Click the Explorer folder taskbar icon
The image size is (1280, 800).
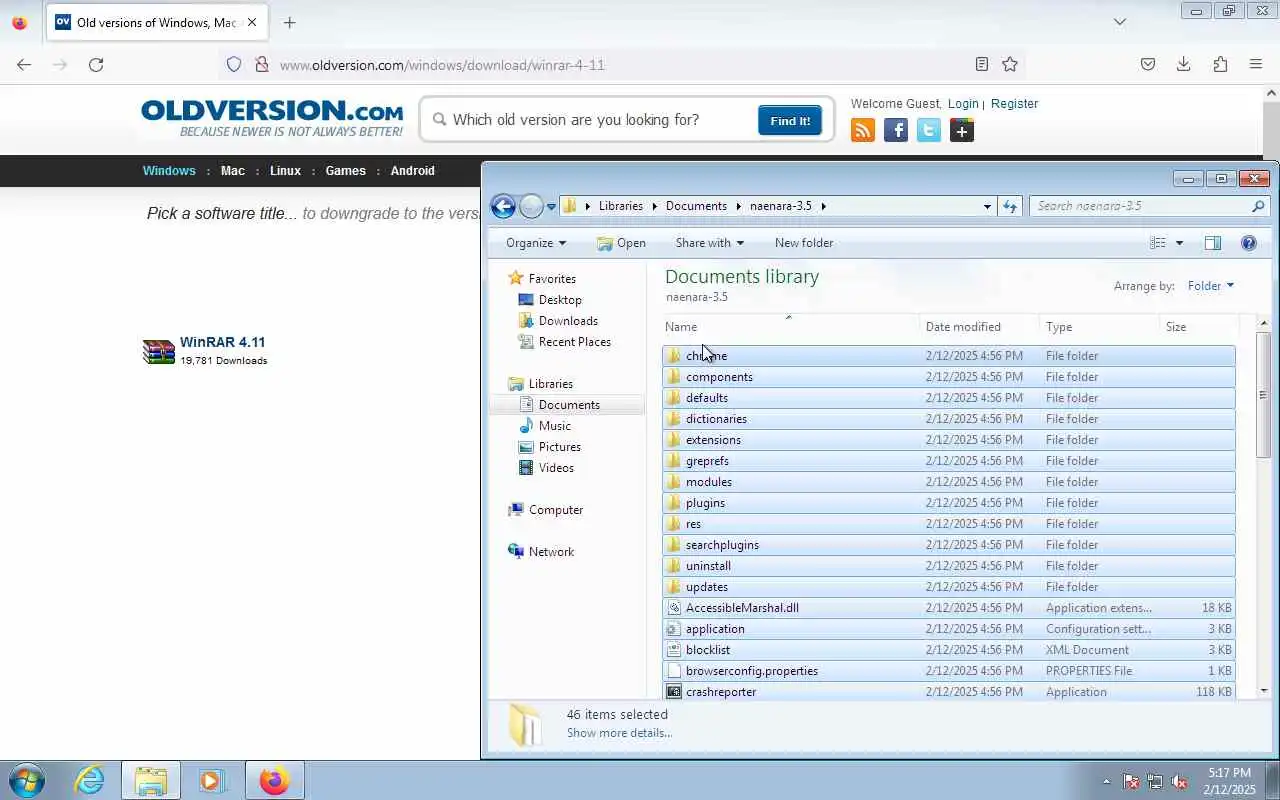pyautogui.click(x=151, y=780)
